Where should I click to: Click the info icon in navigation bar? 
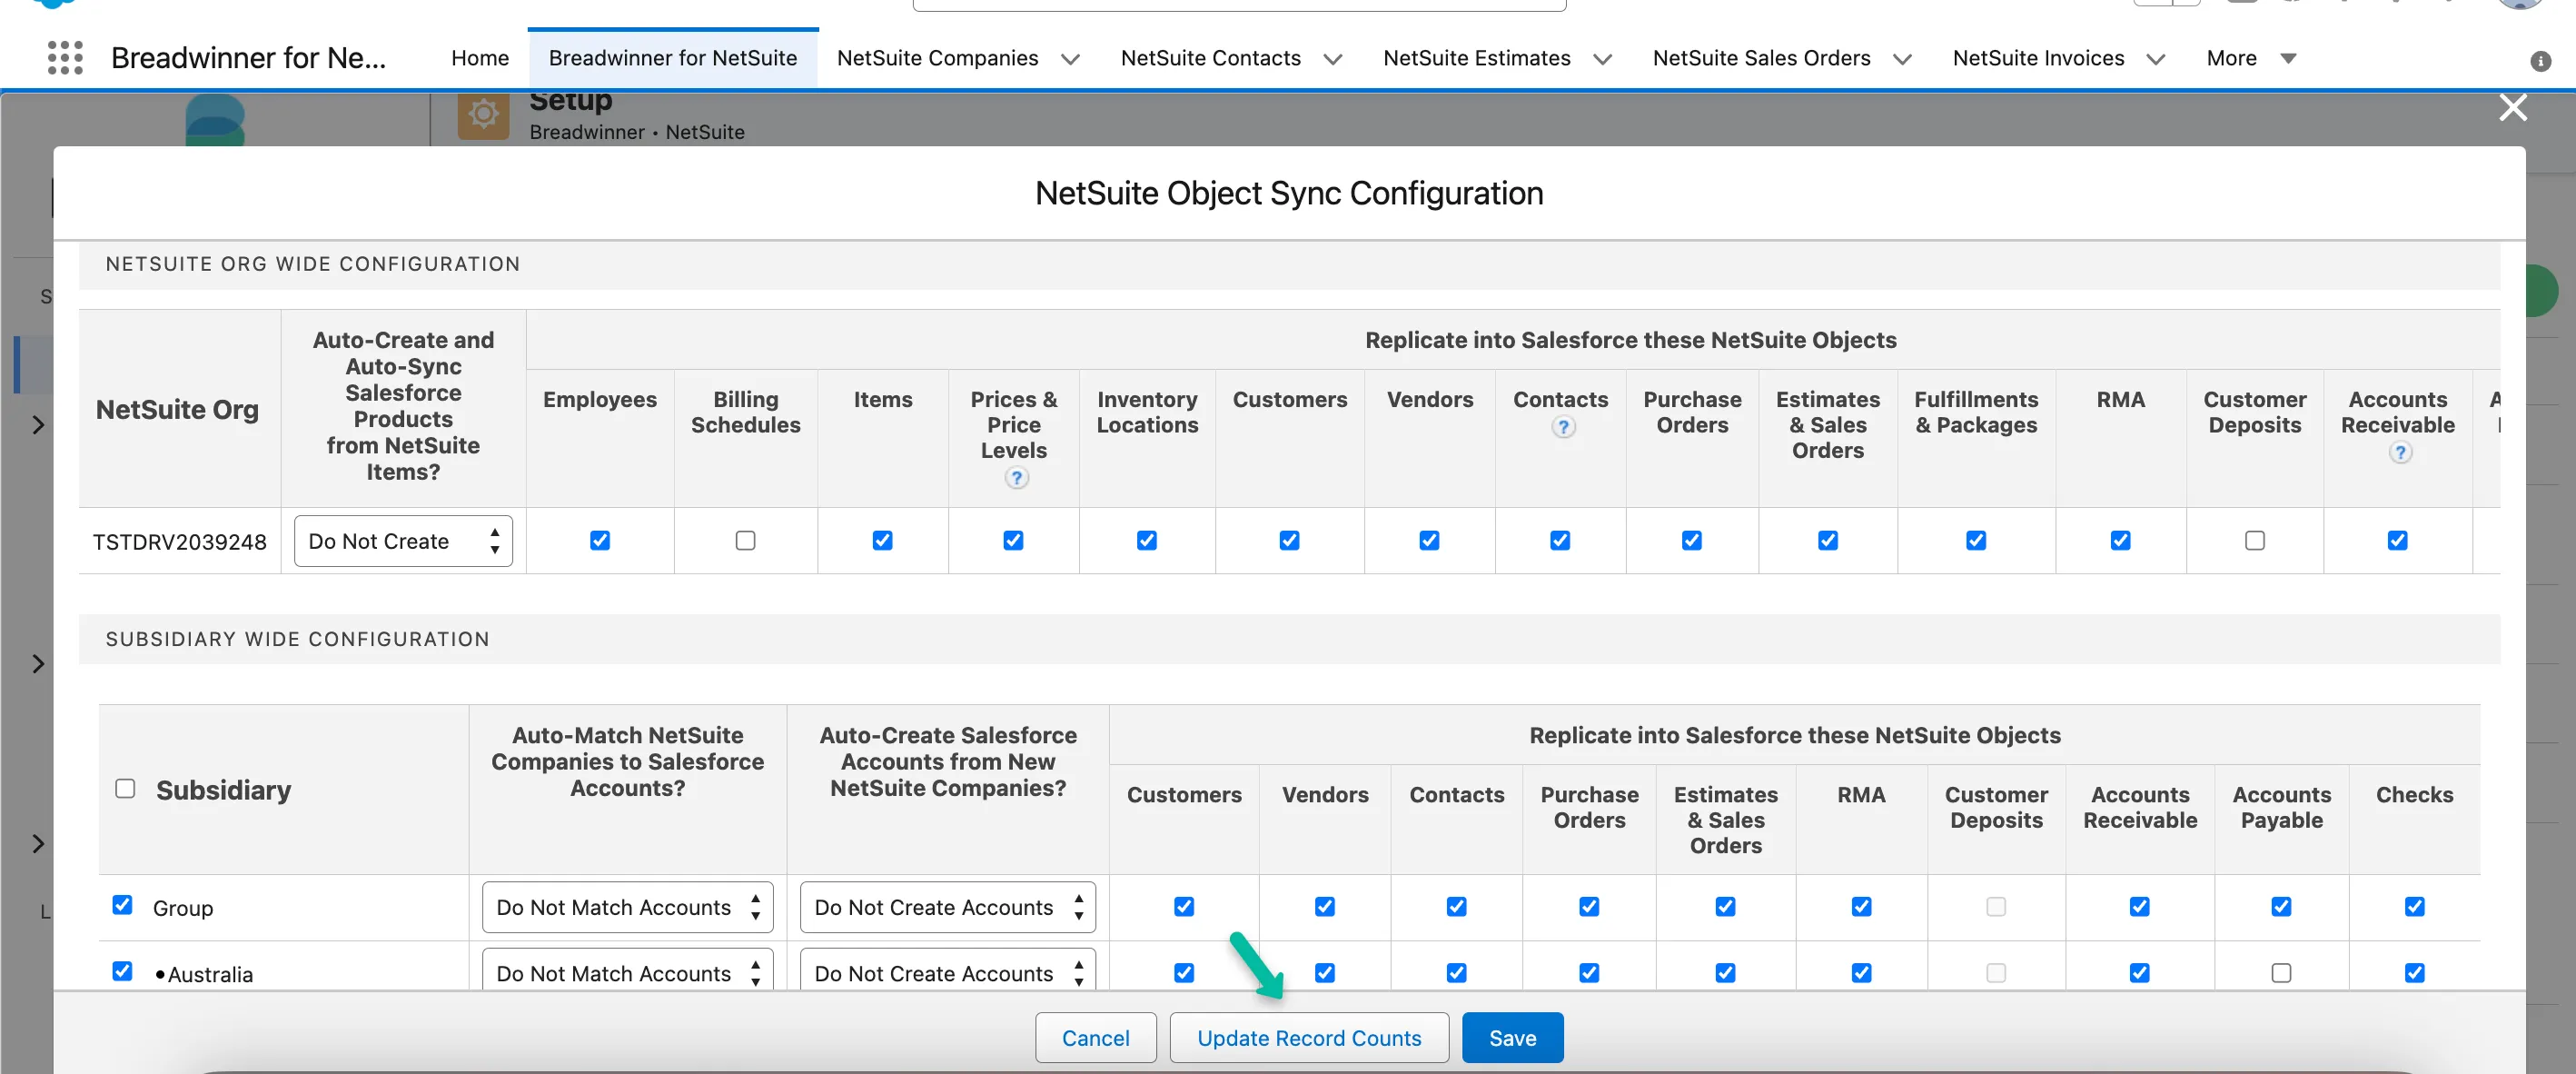pyautogui.click(x=2541, y=62)
